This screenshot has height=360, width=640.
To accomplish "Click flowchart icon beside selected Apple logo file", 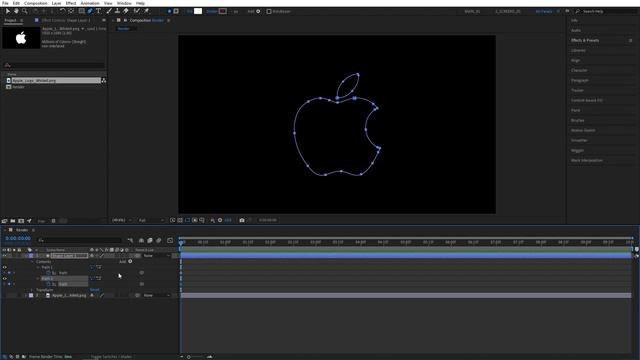I will click(104, 80).
